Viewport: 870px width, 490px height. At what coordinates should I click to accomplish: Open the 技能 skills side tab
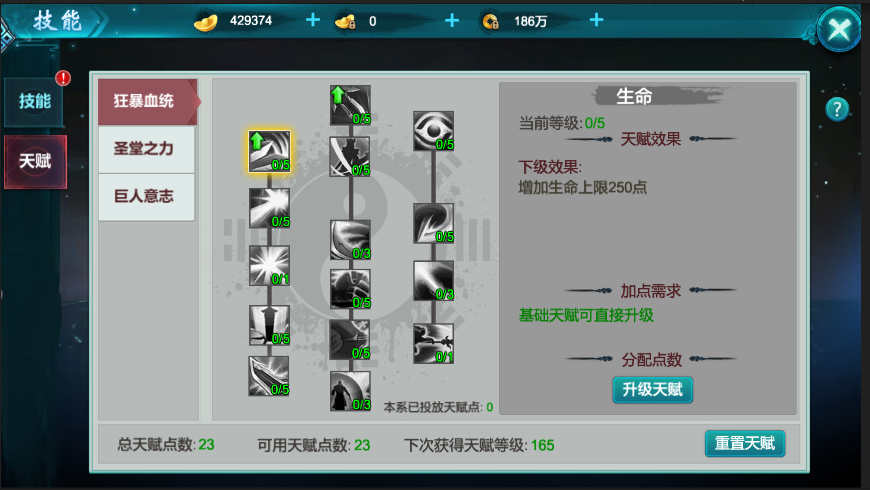pos(34,102)
